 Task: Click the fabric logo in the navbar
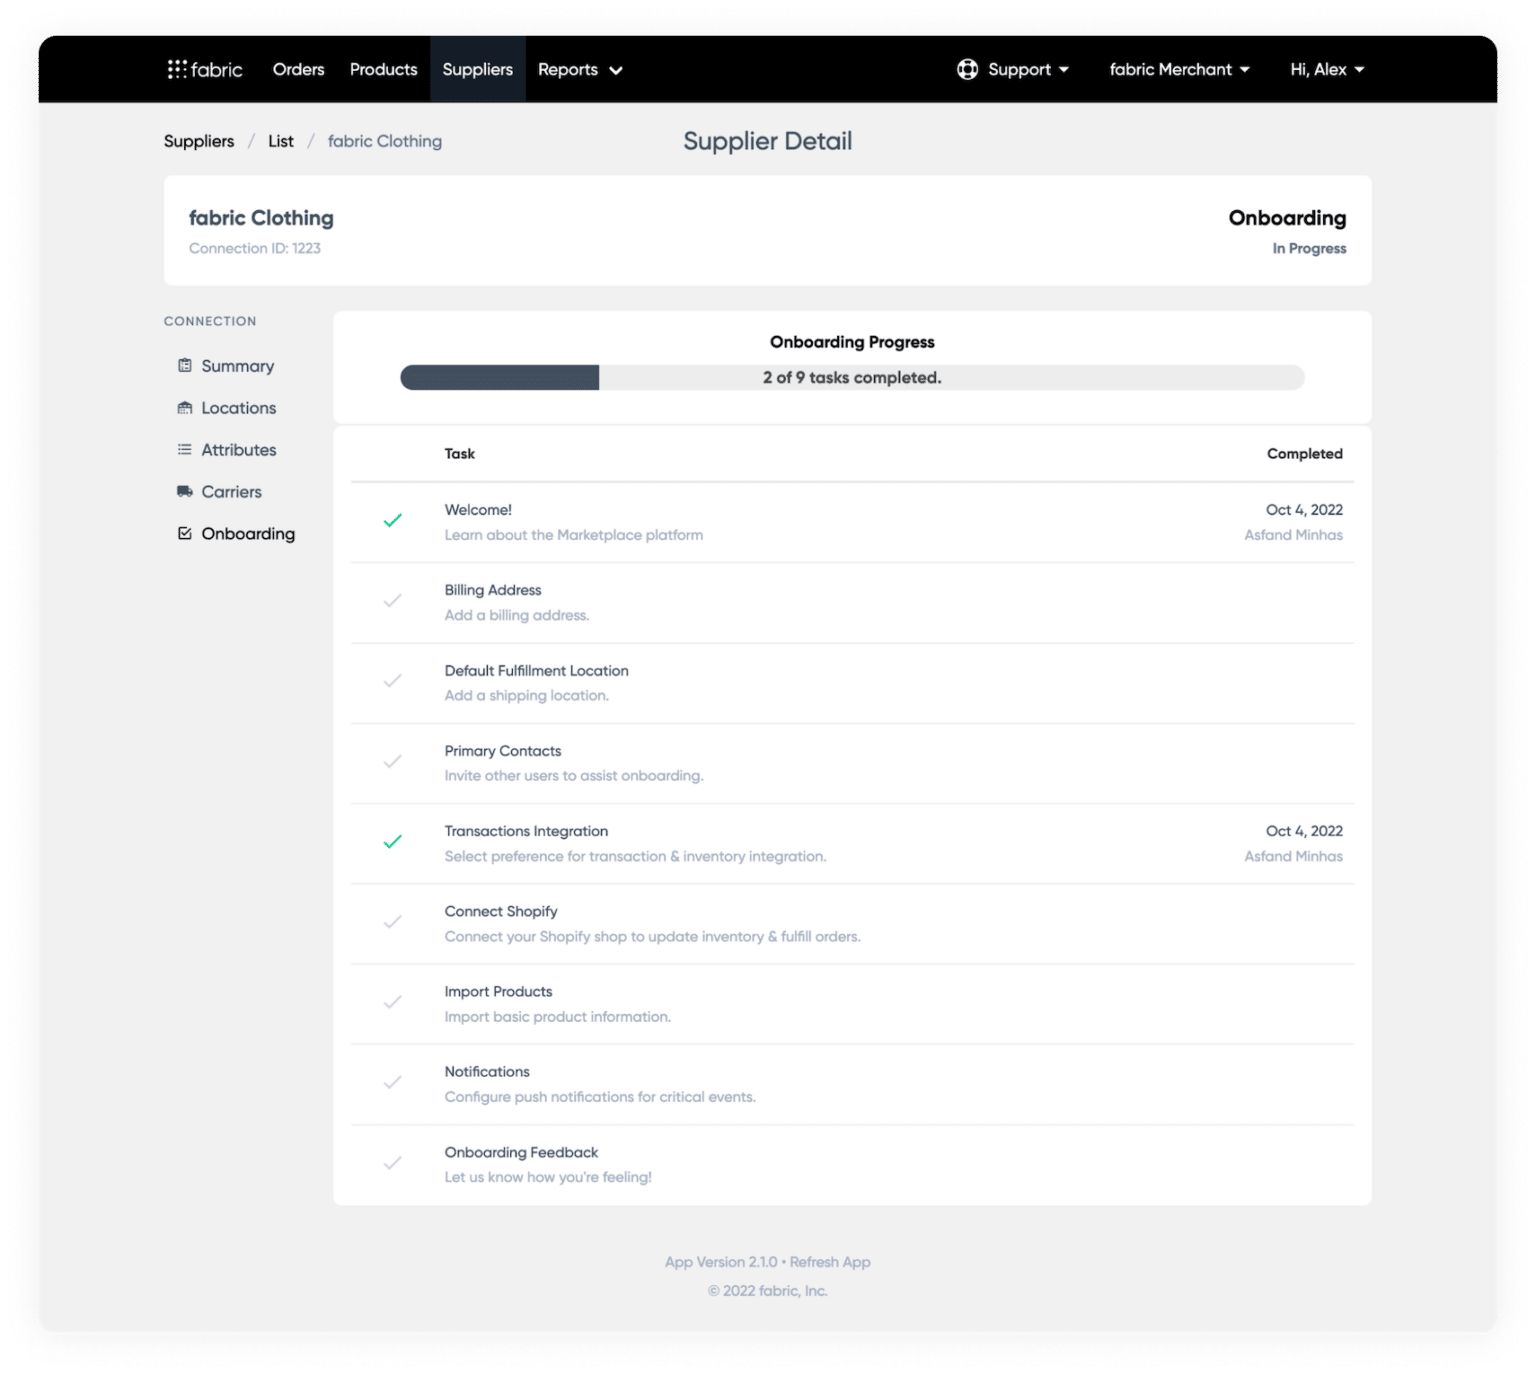(x=204, y=69)
